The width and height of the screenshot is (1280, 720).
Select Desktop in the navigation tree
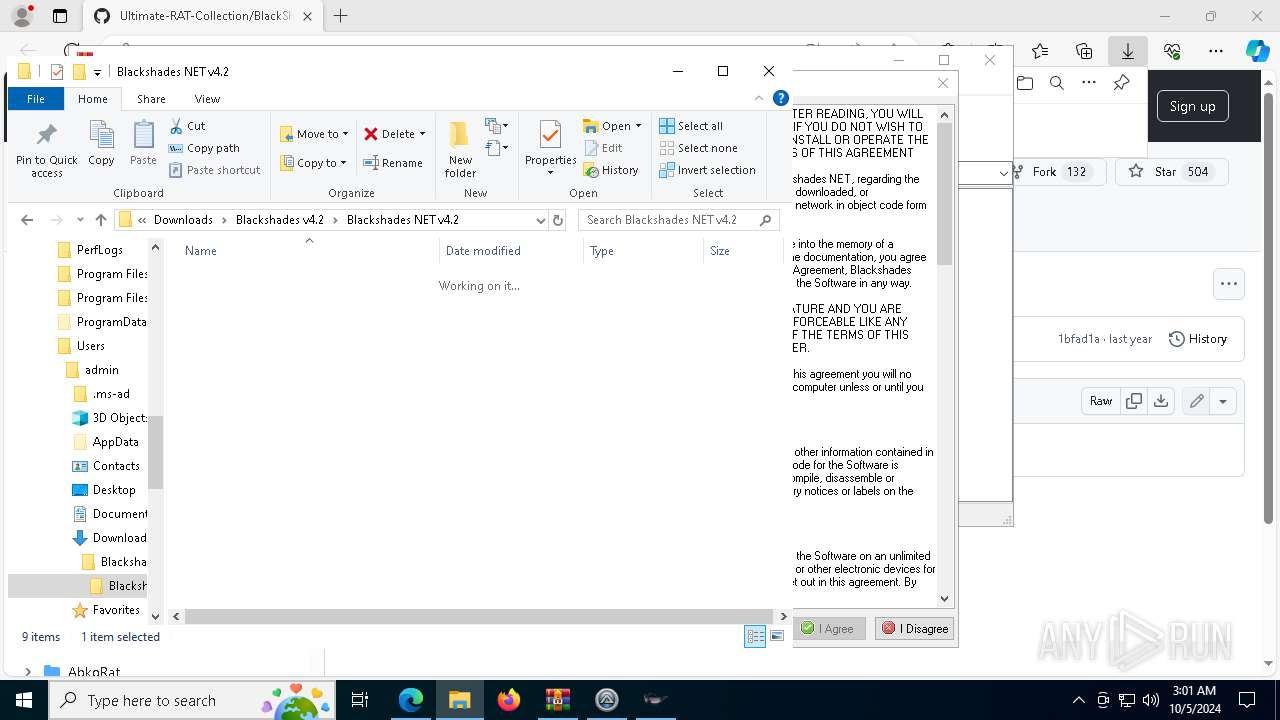(x=105, y=490)
